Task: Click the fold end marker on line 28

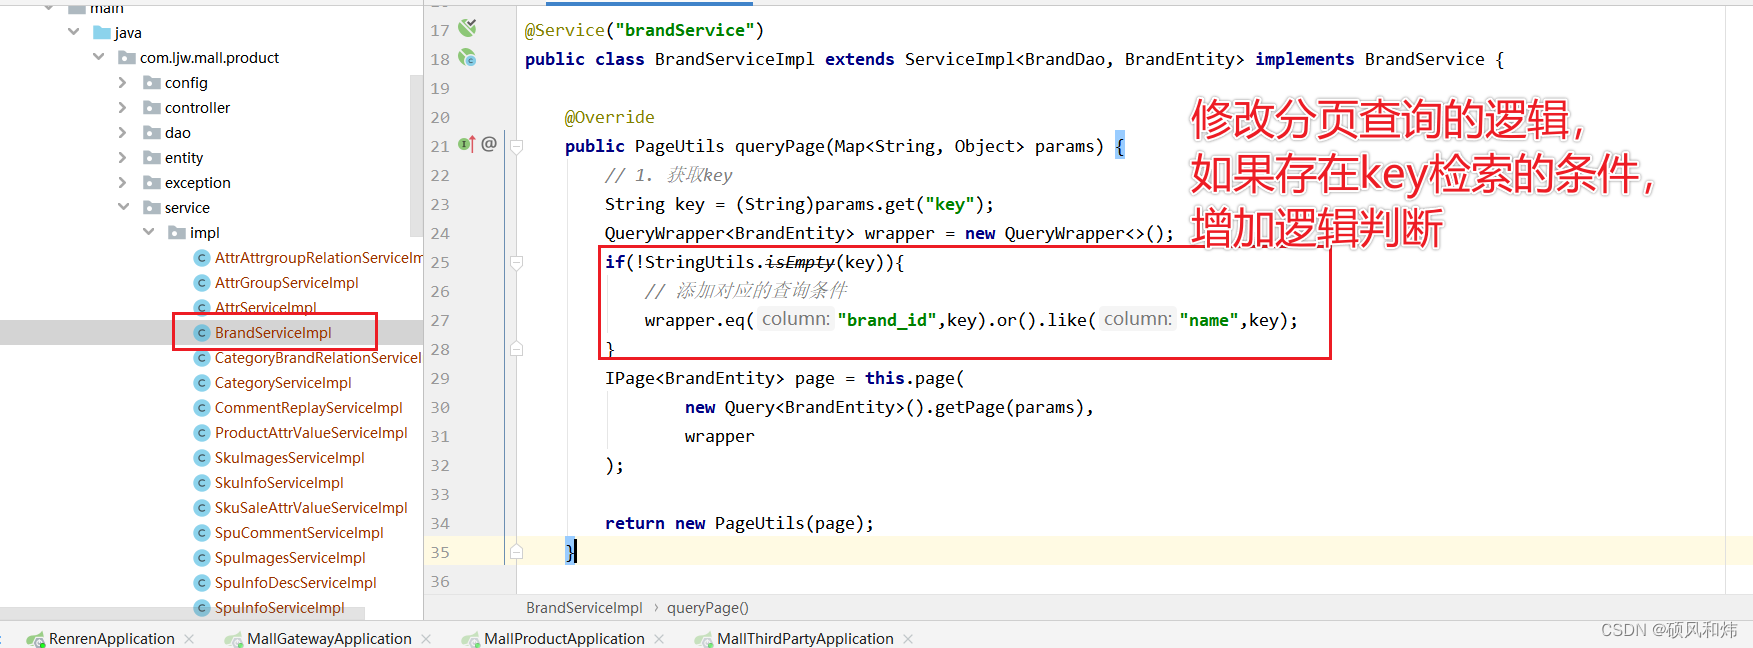Action: (516, 349)
